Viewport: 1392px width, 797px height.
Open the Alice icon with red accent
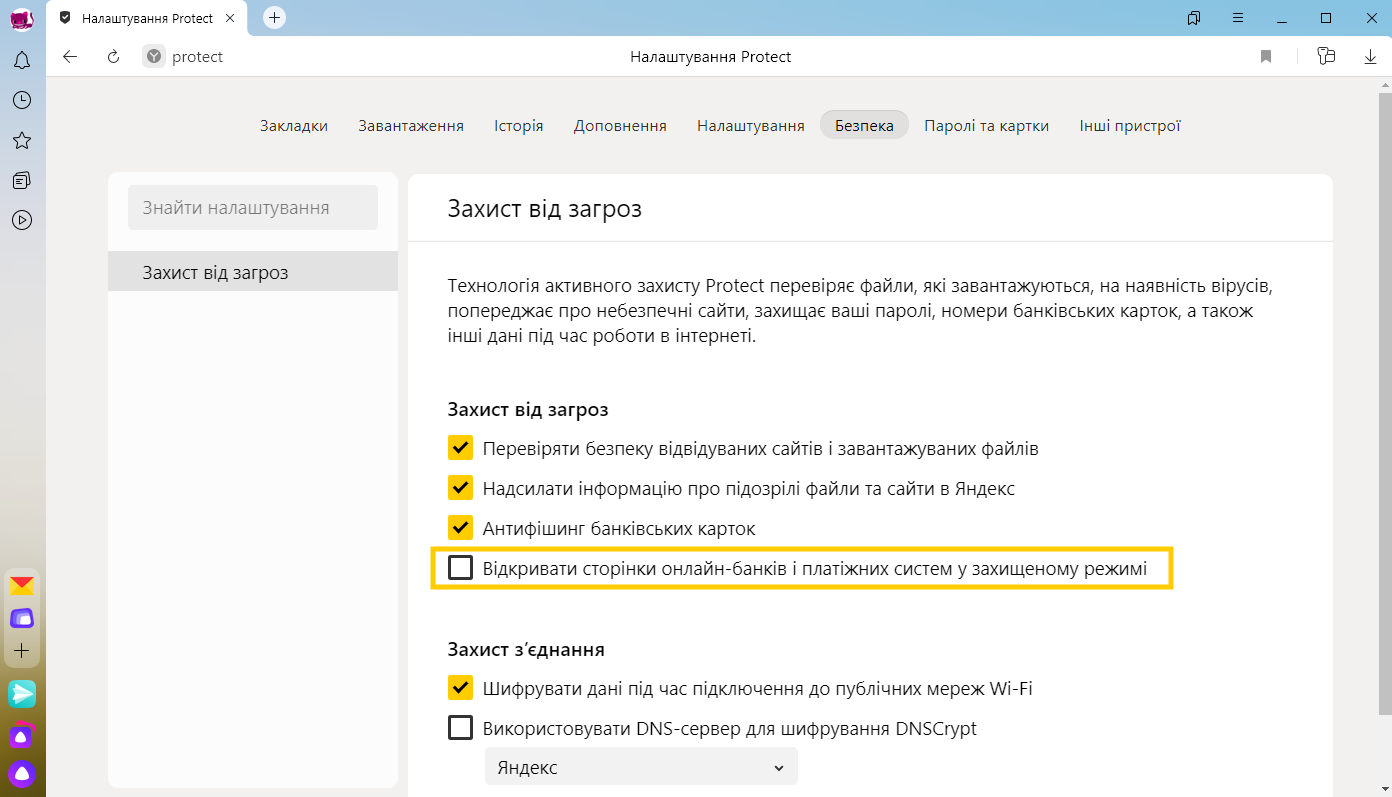[22, 735]
